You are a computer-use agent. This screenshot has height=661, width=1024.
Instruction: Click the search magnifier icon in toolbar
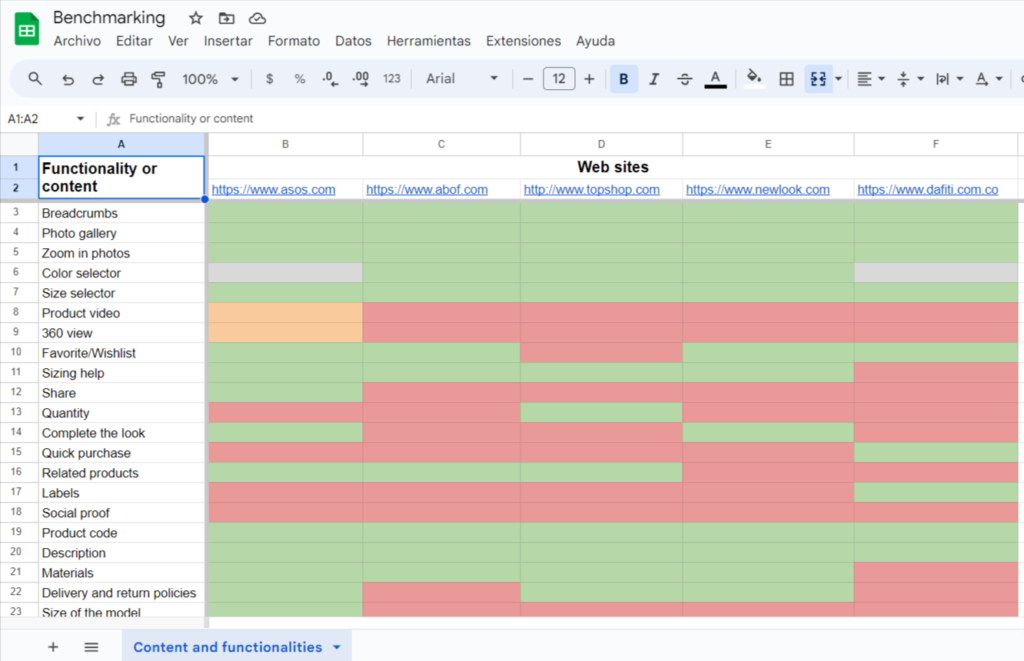click(x=35, y=79)
